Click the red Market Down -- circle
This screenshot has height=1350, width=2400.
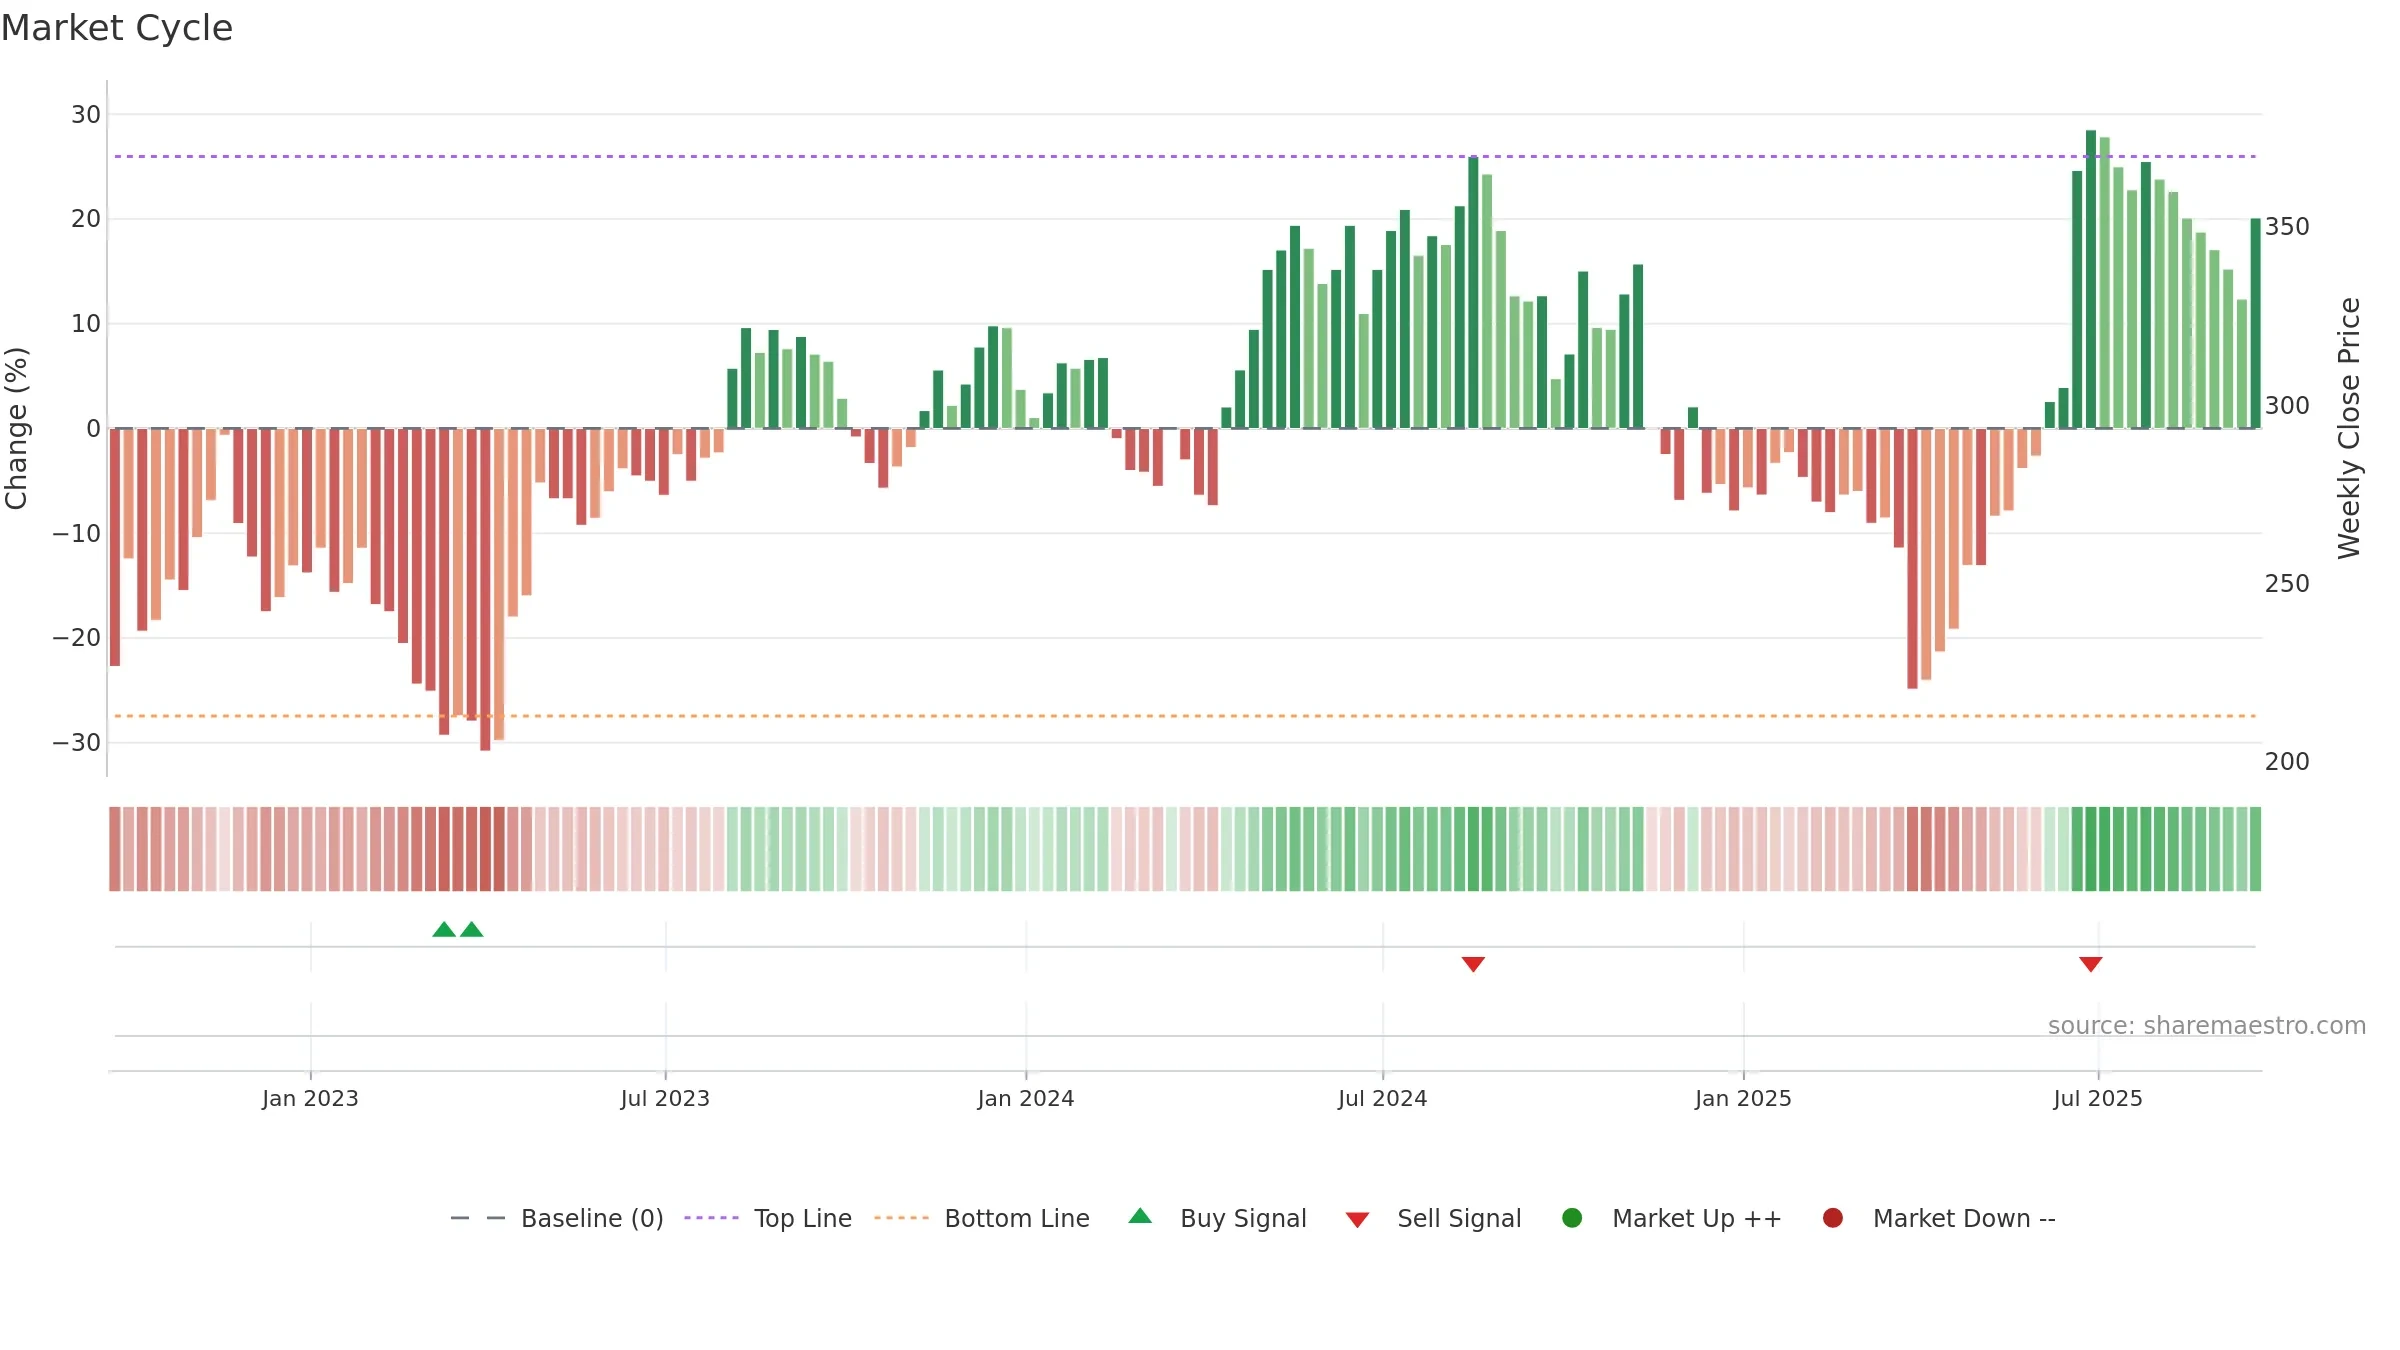1833,1218
